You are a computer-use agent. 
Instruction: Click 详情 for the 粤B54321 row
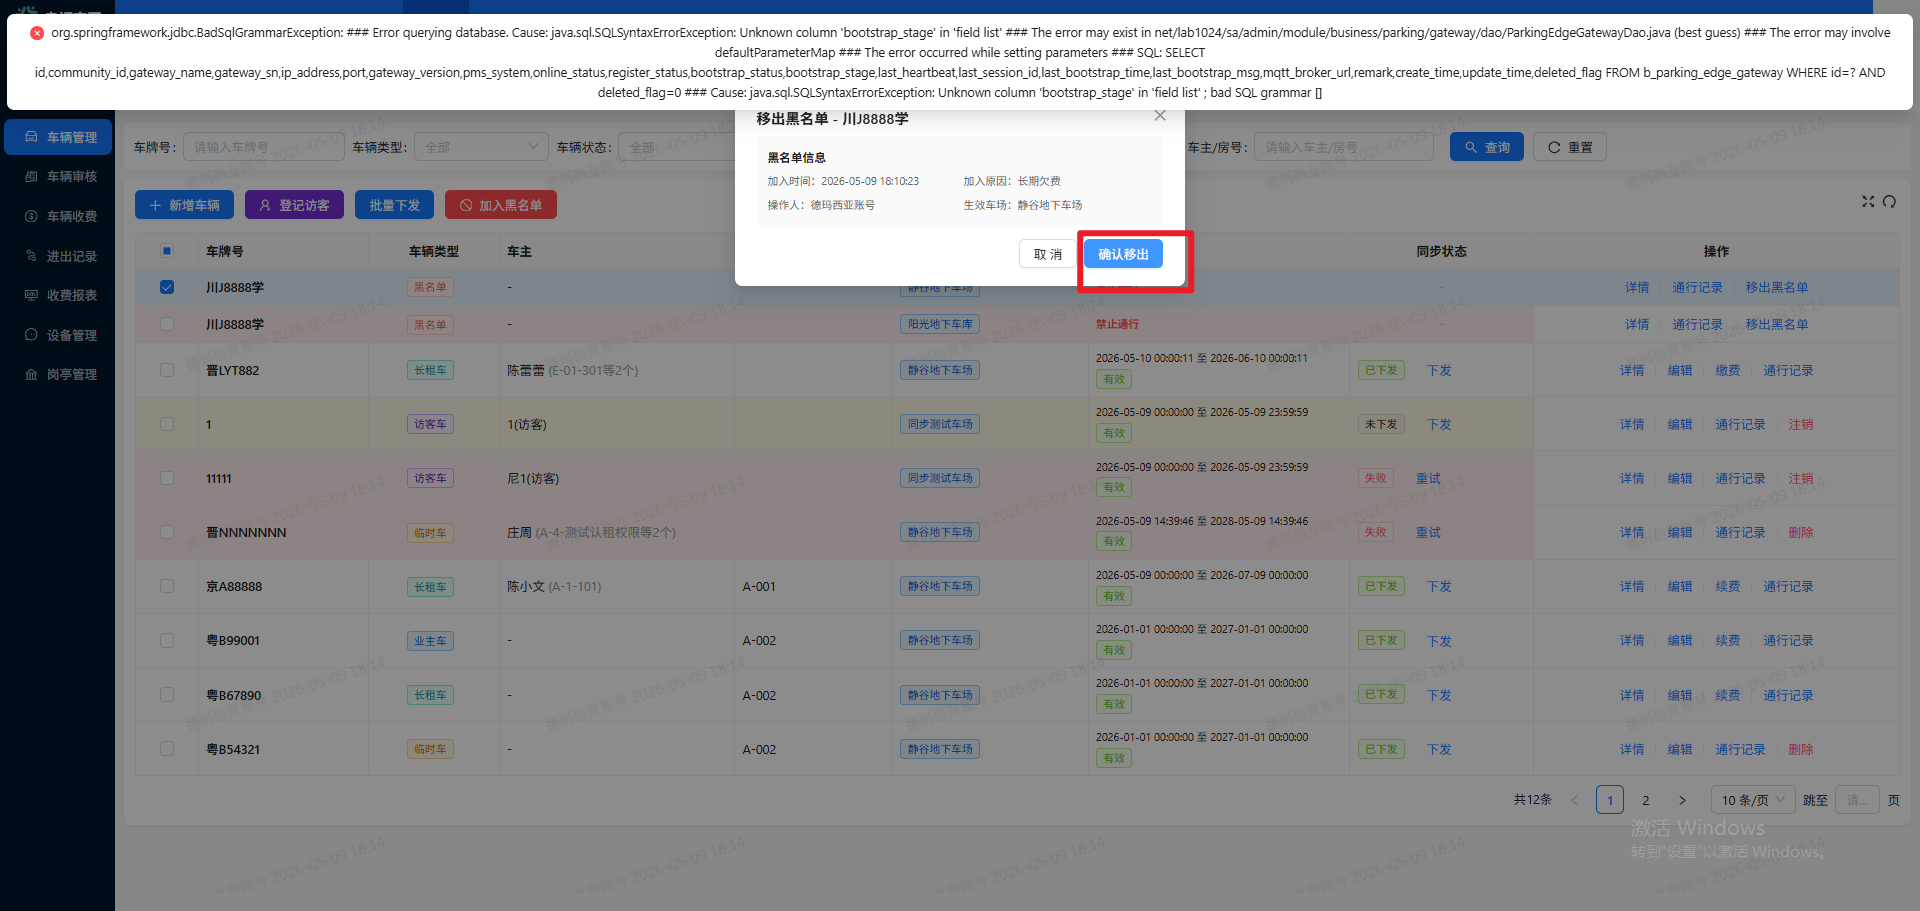coord(1632,749)
